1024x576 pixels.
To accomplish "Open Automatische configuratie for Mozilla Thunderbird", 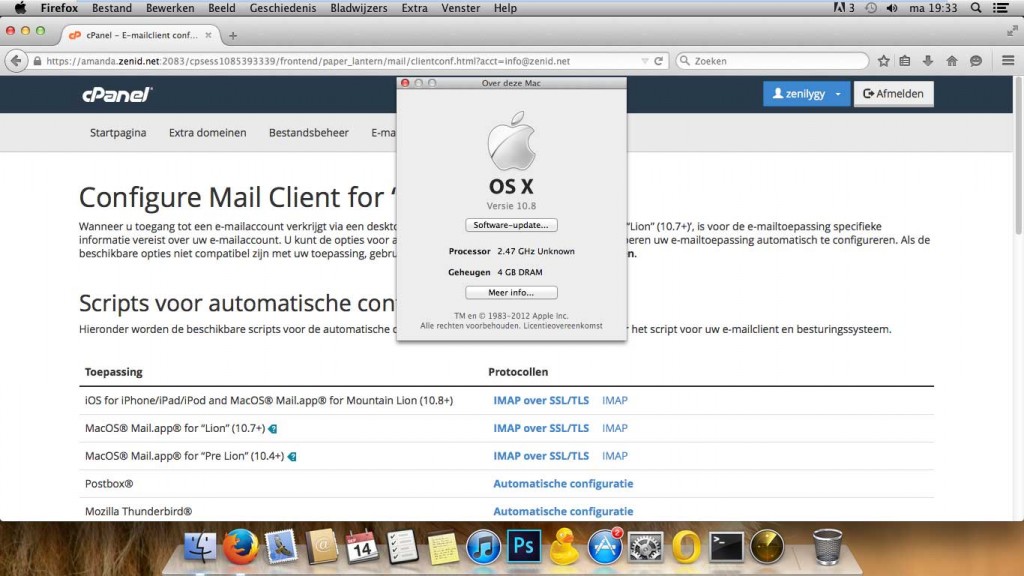I will tap(563, 511).
